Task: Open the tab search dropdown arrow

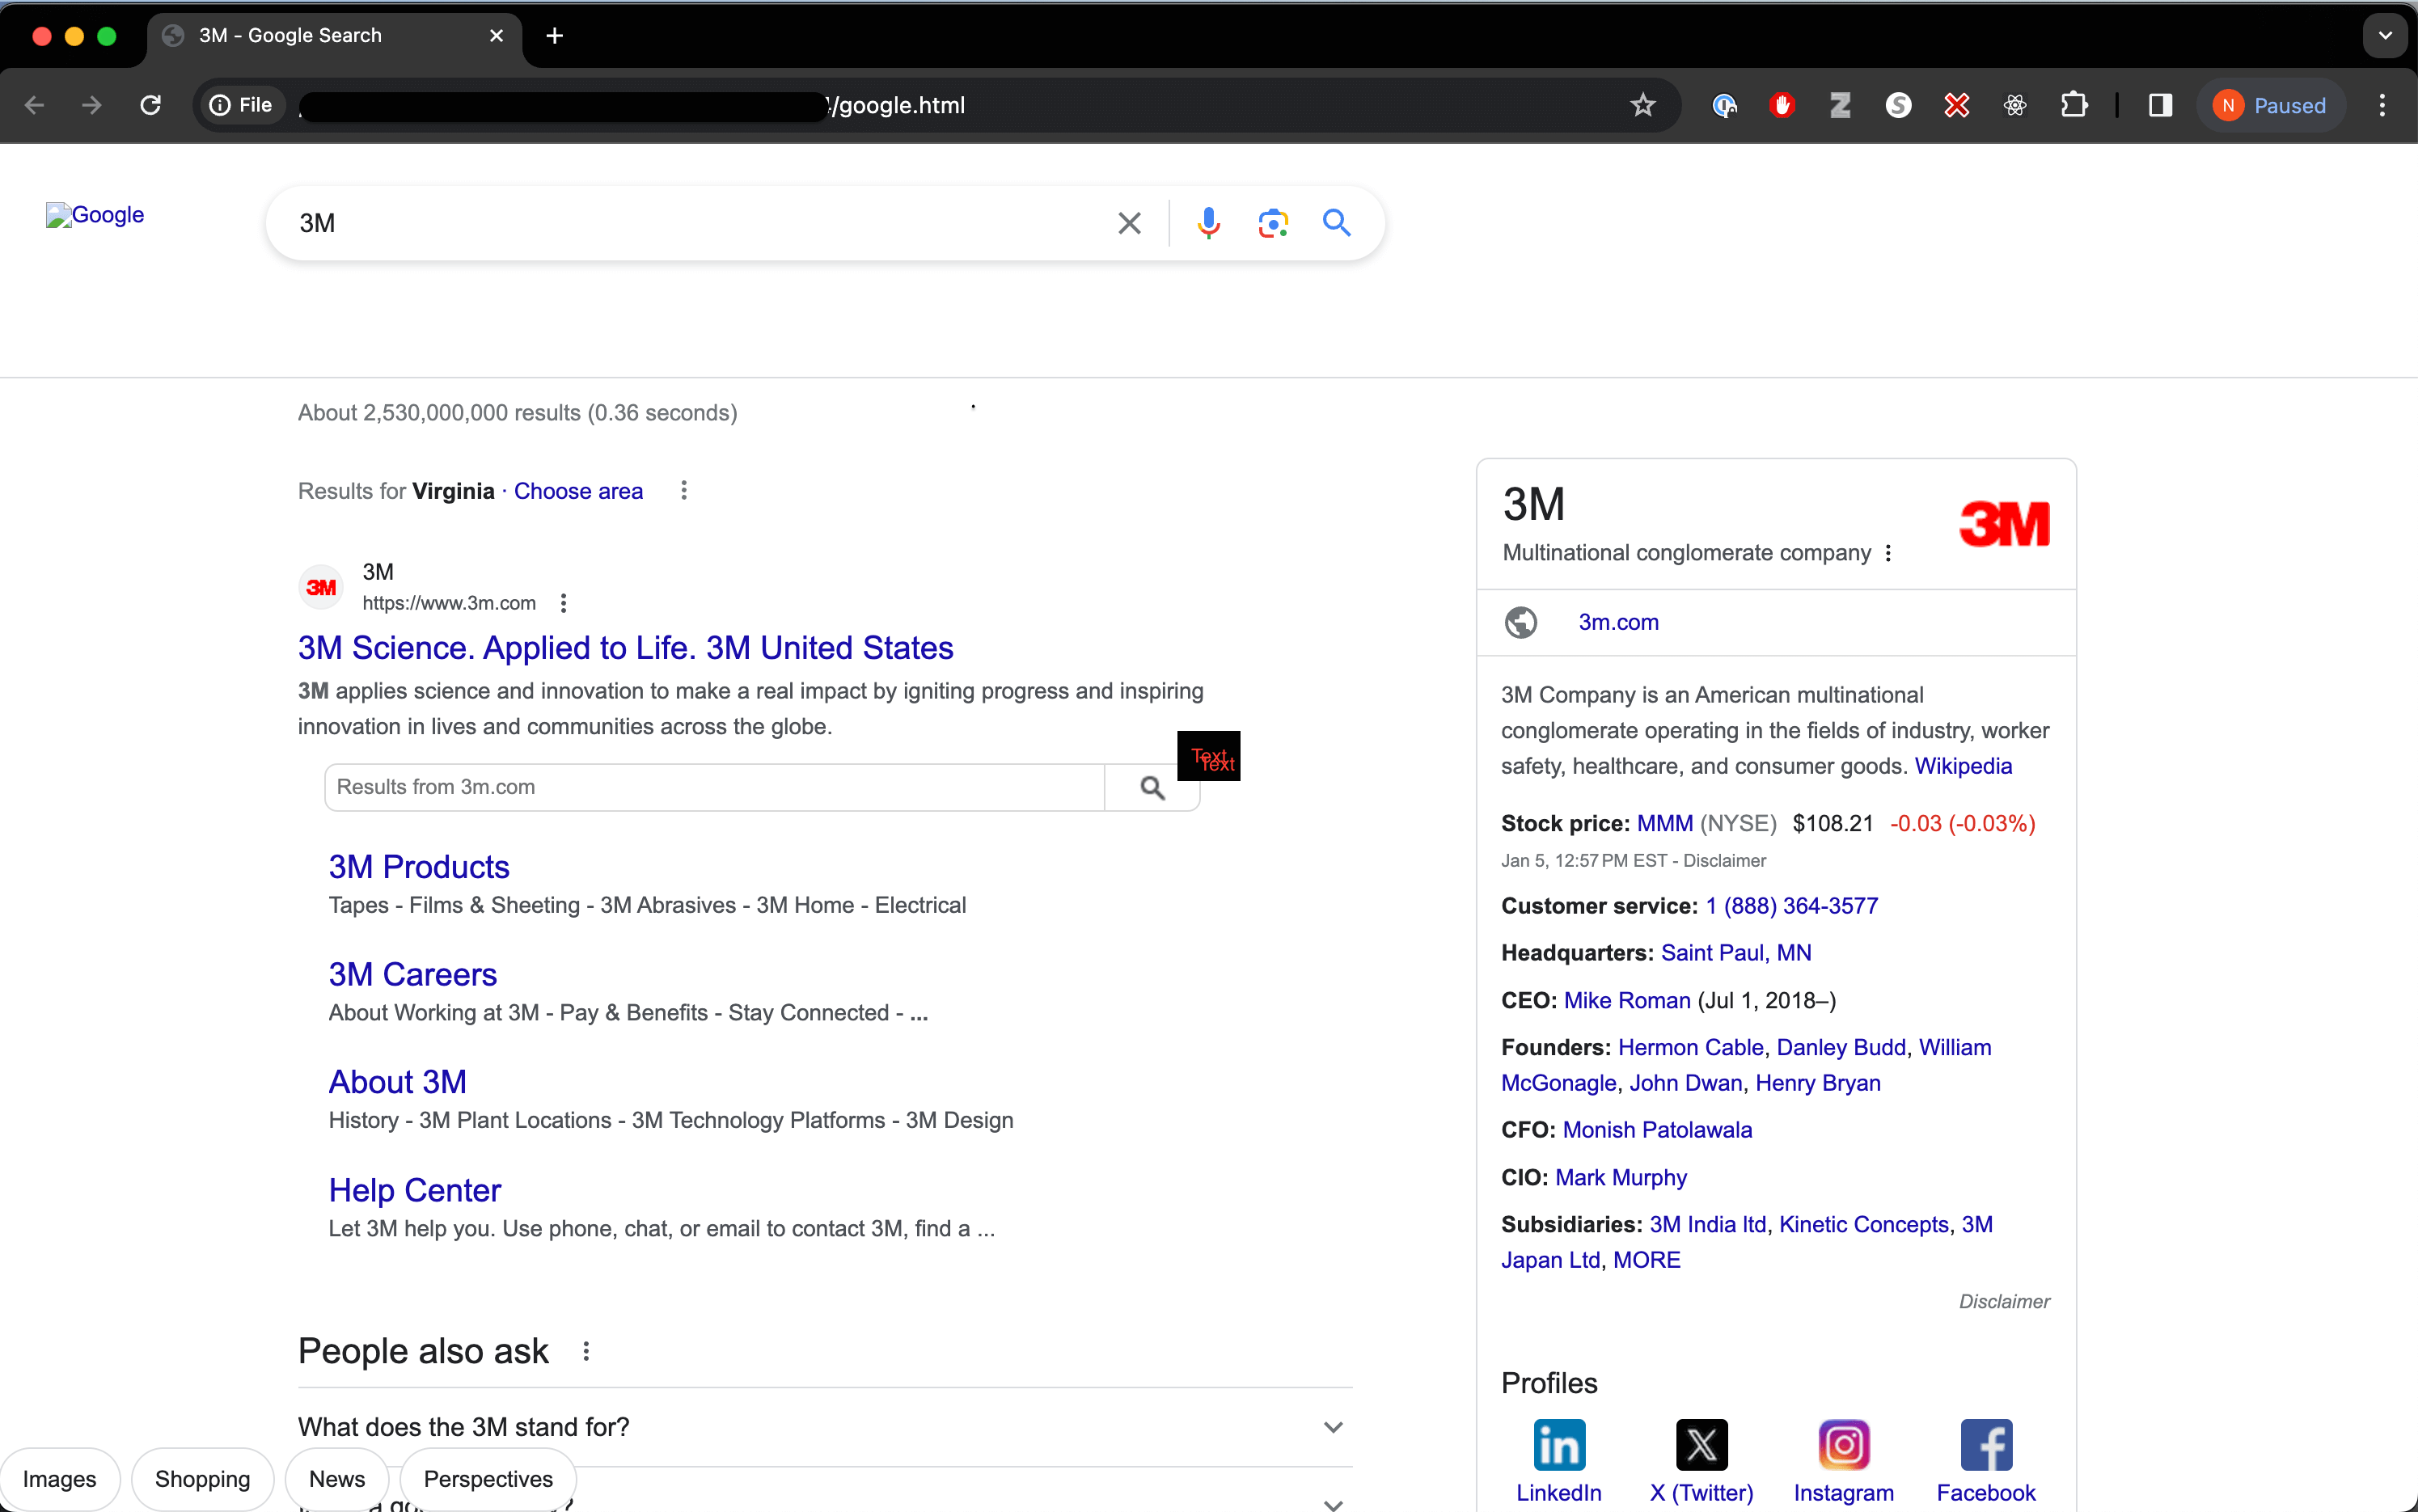Action: pos(2385,36)
